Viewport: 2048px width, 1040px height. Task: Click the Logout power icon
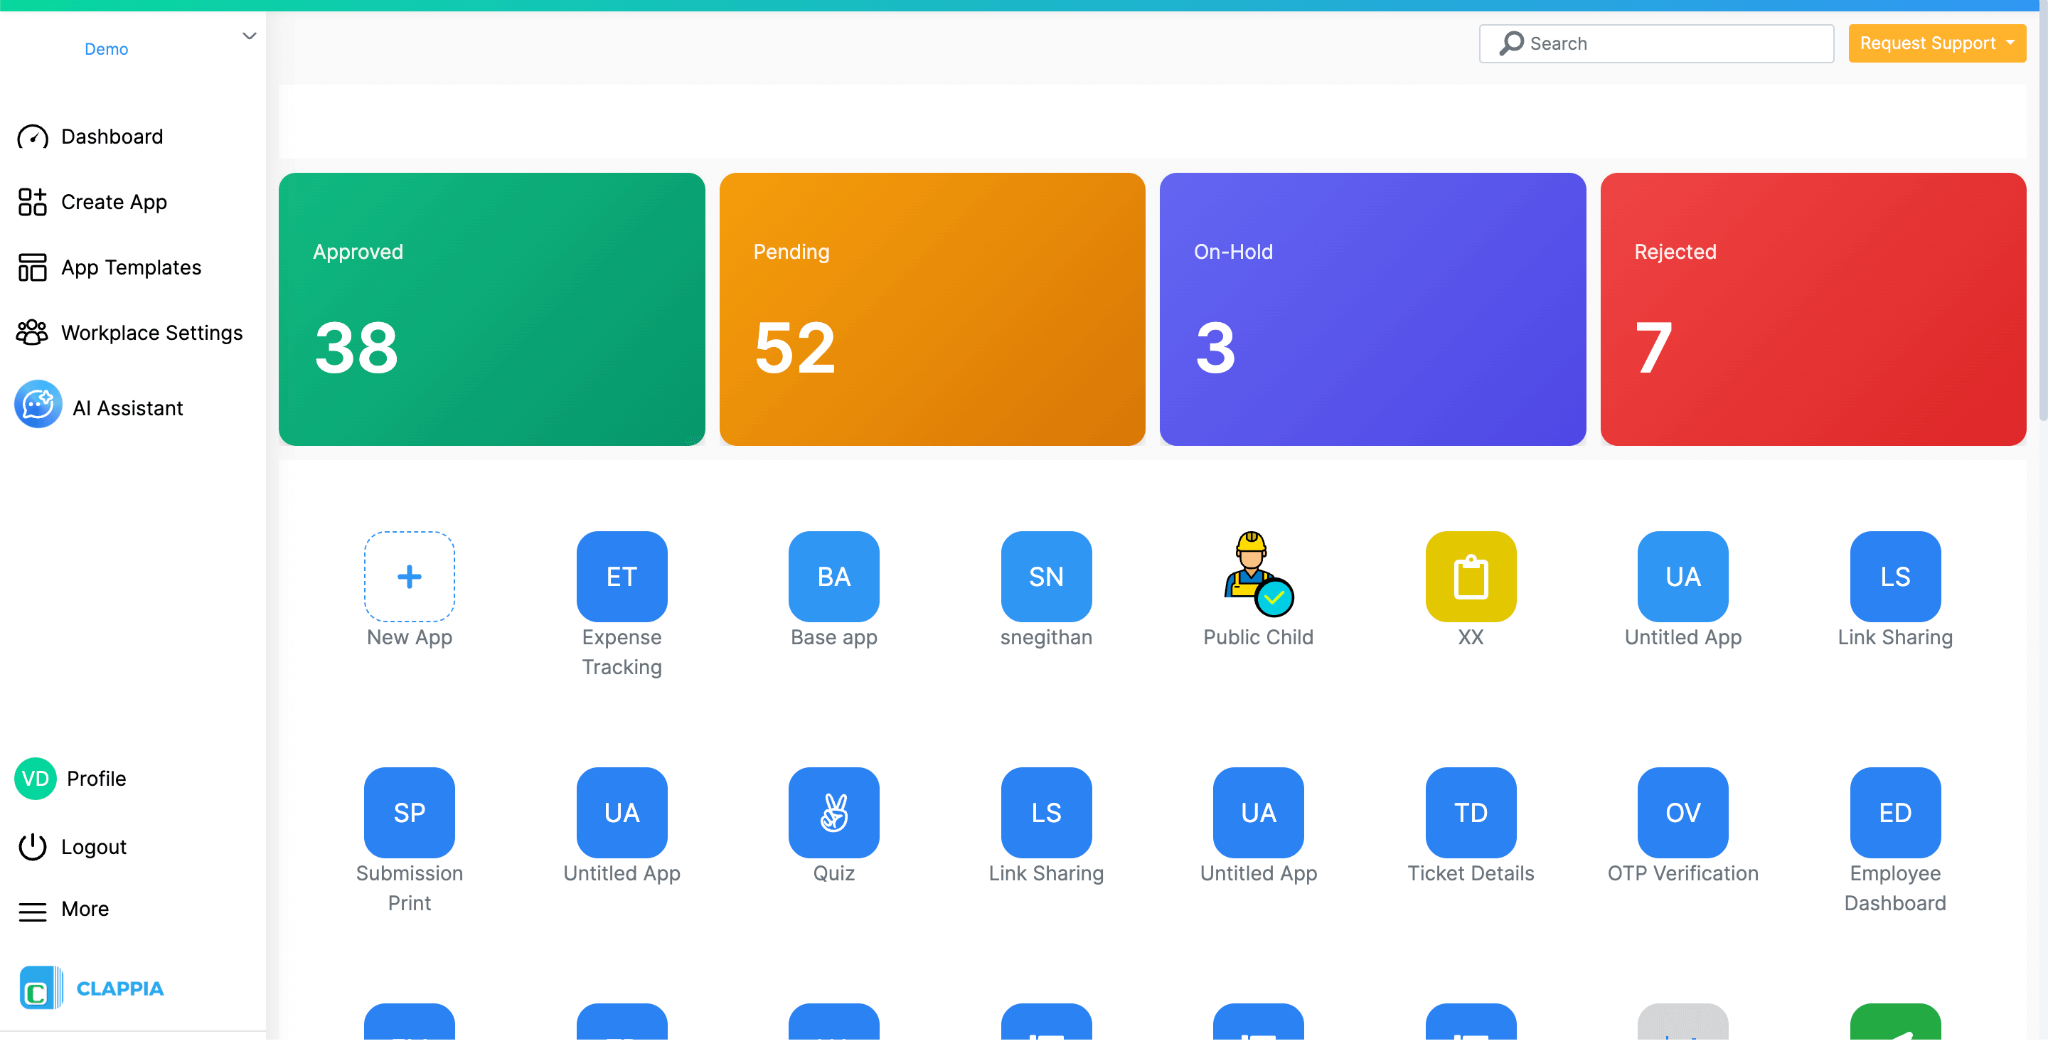tap(33, 846)
